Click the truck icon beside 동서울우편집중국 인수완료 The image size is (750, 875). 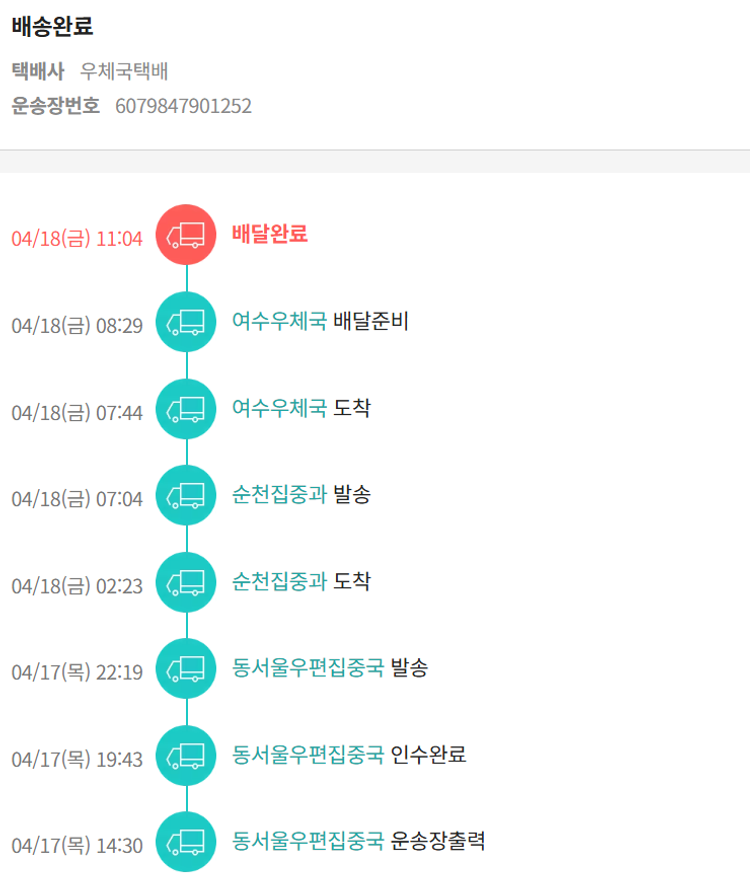[186, 755]
